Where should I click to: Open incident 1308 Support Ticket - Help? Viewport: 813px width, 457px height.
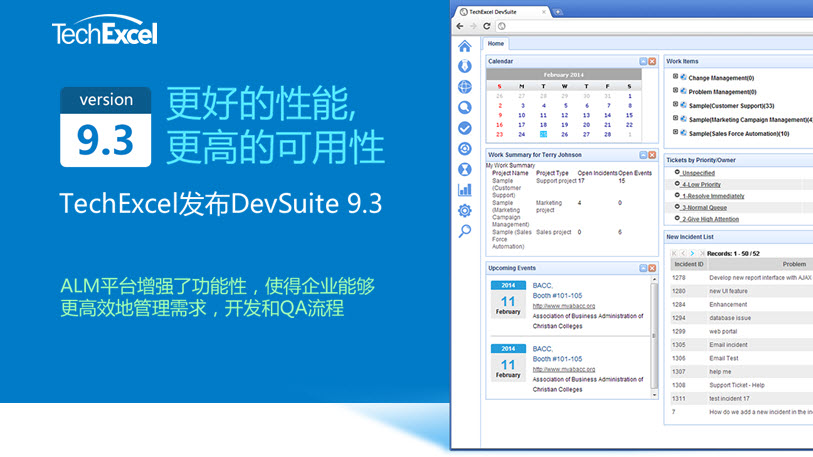pyautogui.click(x=741, y=385)
